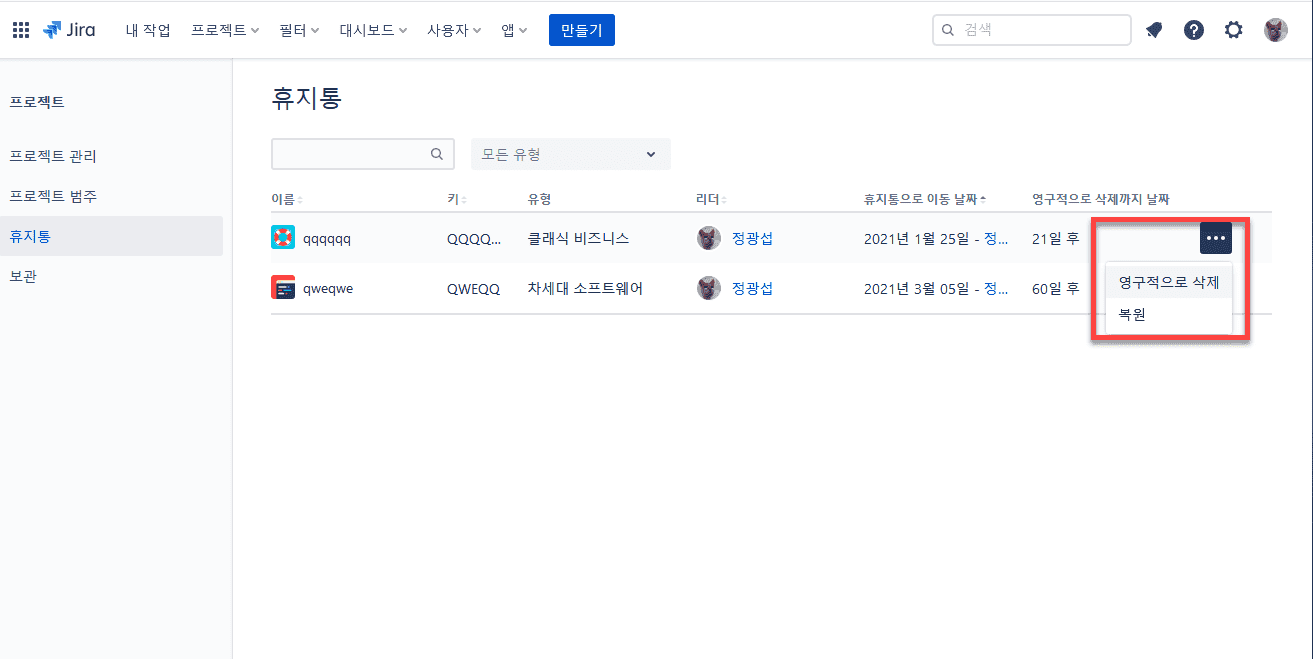1313x659 pixels.
Task: Sort by the 리더 column header
Action: click(711, 199)
